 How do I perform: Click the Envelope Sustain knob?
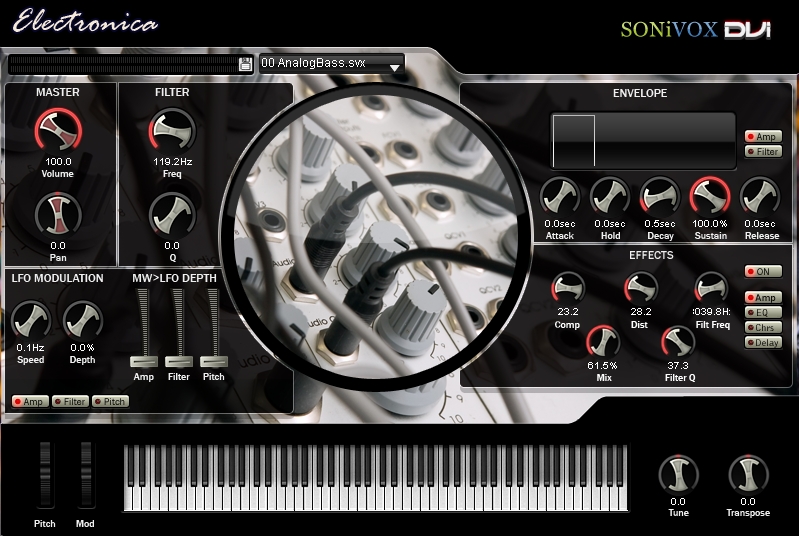click(x=710, y=197)
